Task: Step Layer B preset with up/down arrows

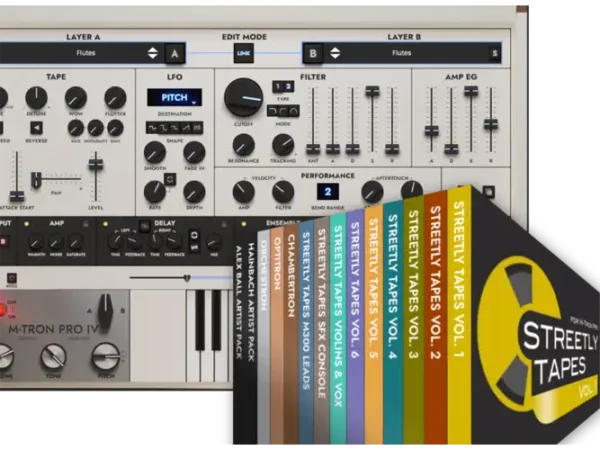Action: click(x=335, y=53)
